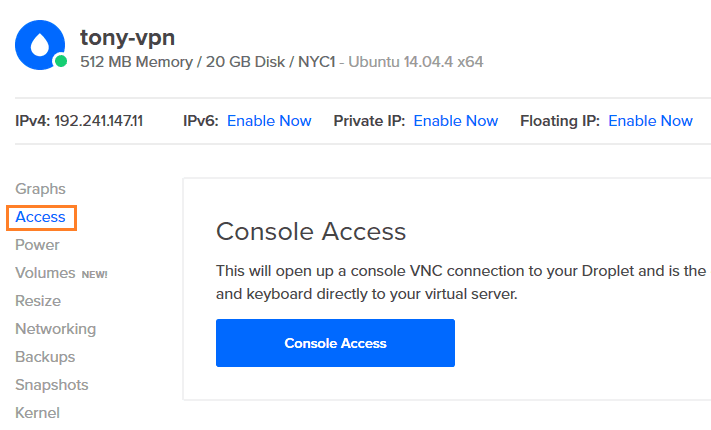Go to the Volumes section
The height and width of the screenshot is (430, 711).
tap(45, 273)
